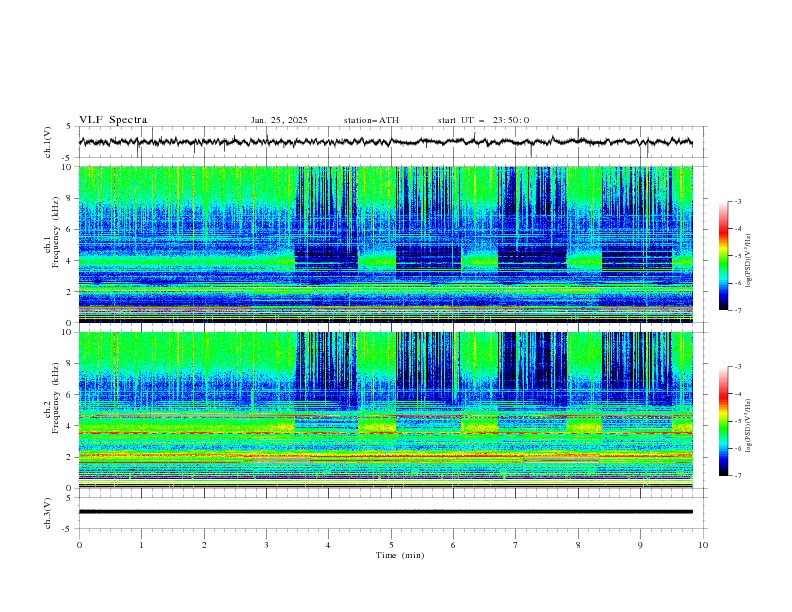Click the "-5" value on ch.1 color bar
This screenshot has width=792, height=612.
[738, 256]
